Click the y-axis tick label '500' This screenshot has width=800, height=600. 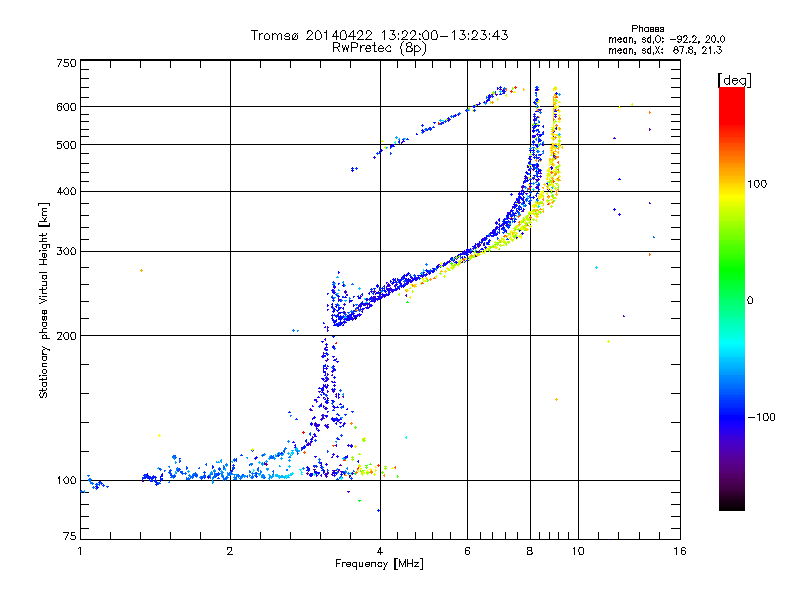coord(66,145)
